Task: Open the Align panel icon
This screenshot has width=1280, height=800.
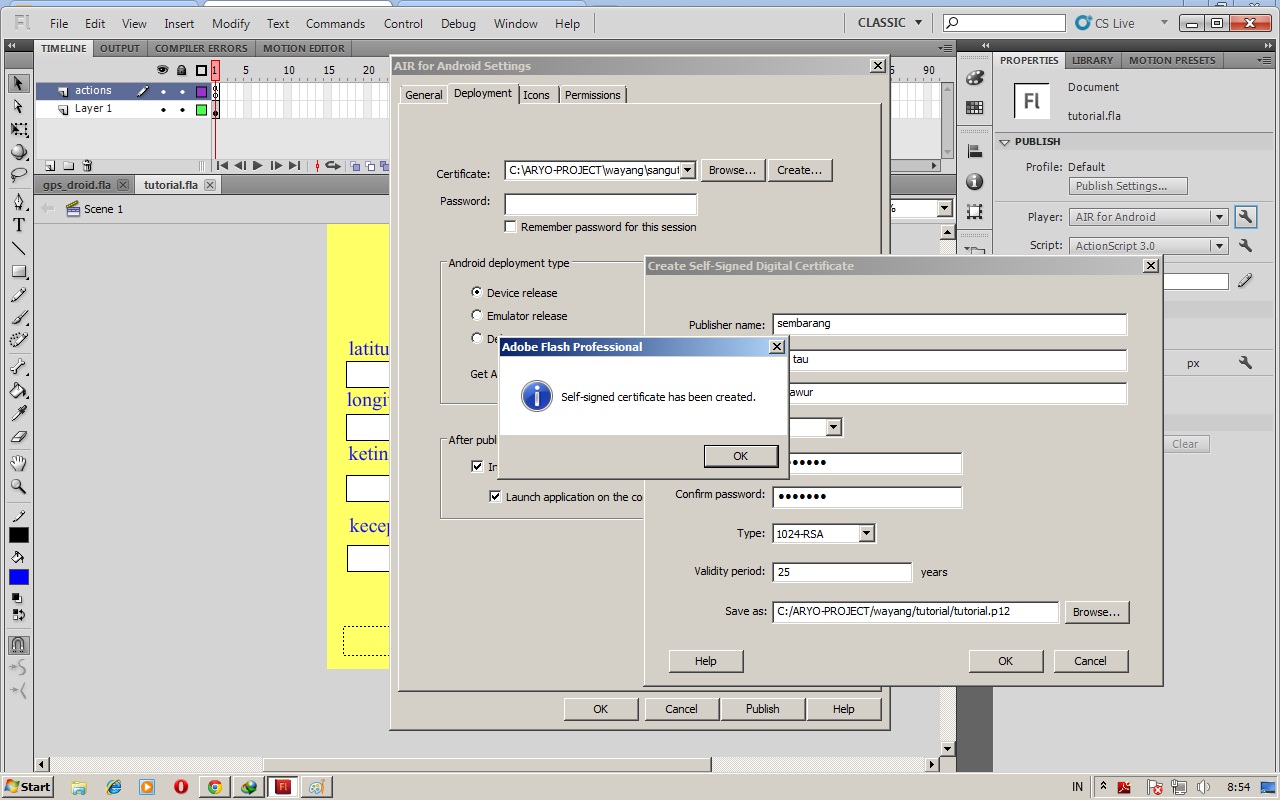Action: 975,149
